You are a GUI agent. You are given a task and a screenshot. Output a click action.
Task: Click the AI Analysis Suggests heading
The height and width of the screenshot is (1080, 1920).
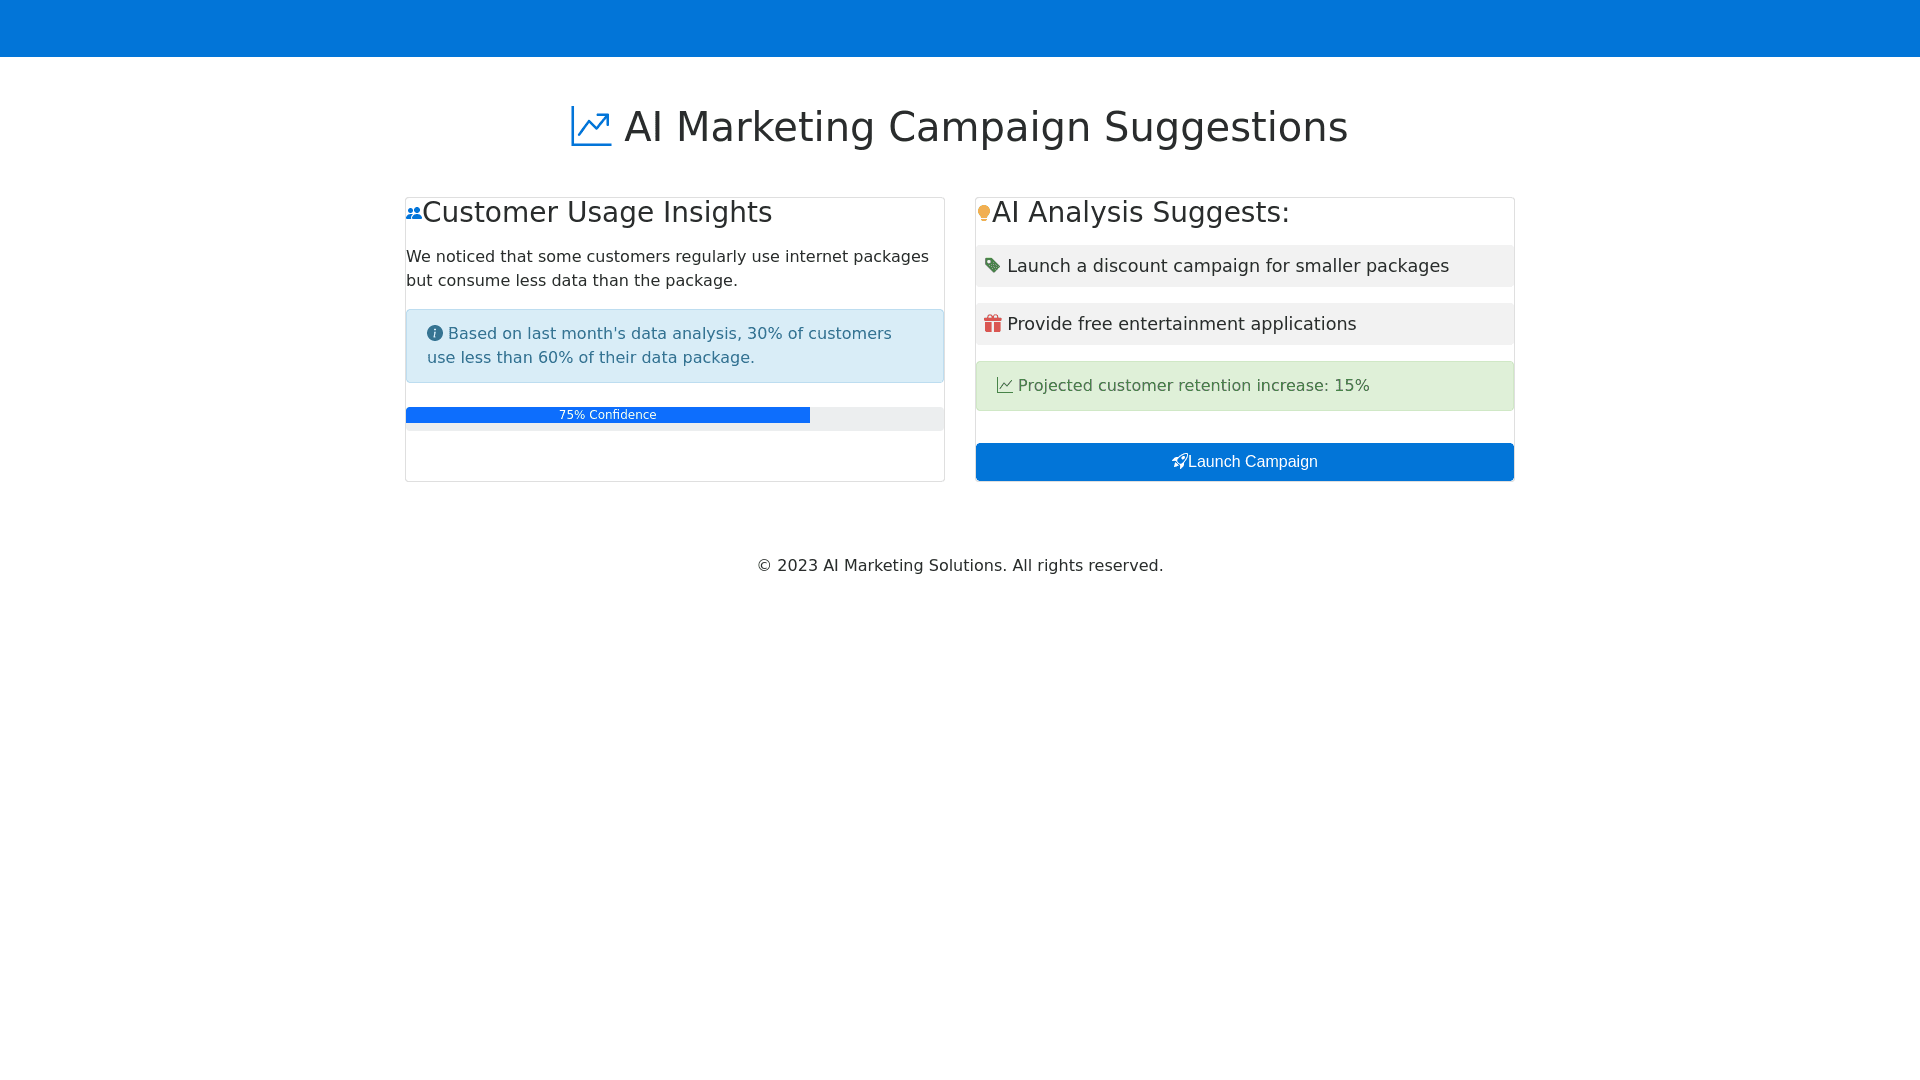coord(1140,213)
